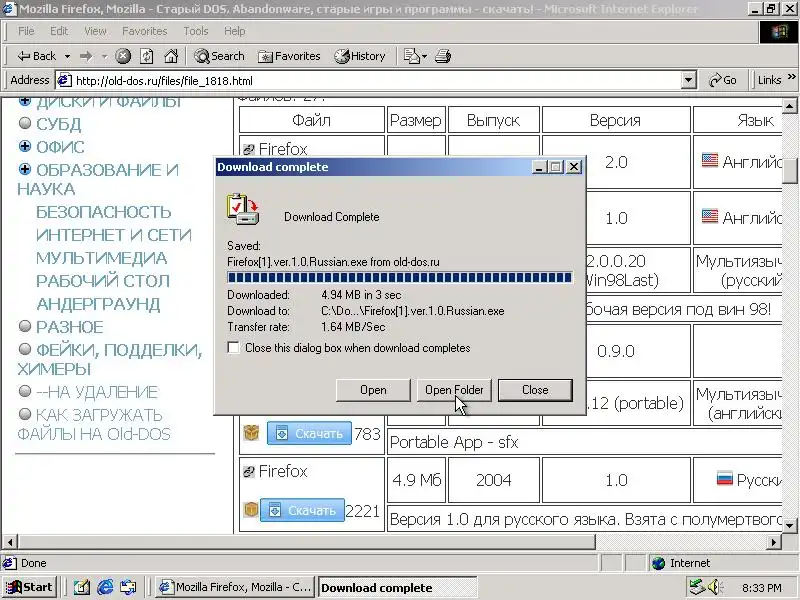
Task: Open the History pane button
Action: [360, 56]
